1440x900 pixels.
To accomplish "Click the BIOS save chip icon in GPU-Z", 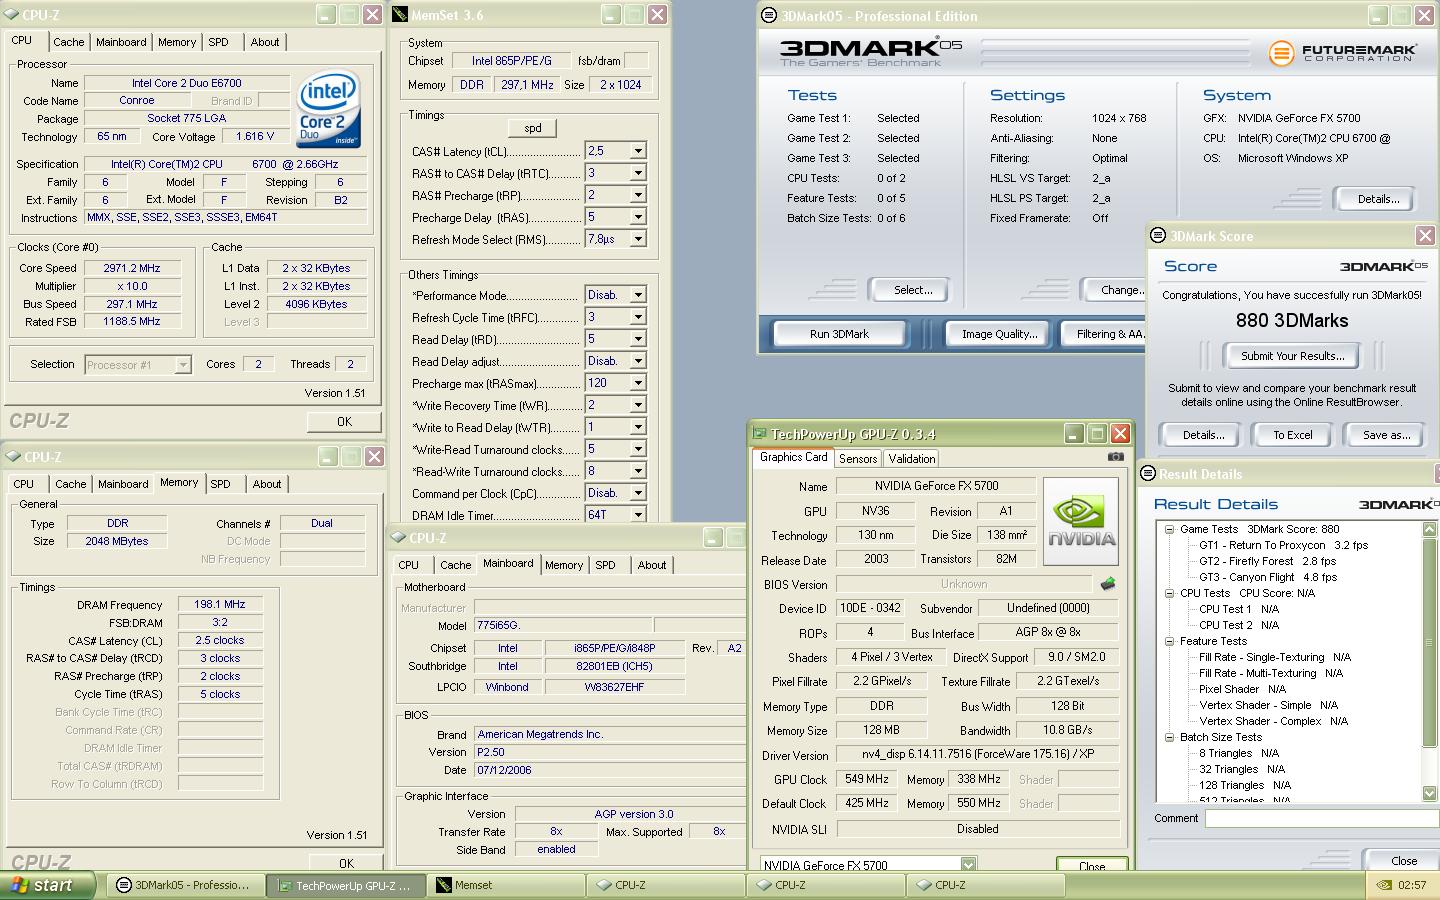I will pos(1107,584).
